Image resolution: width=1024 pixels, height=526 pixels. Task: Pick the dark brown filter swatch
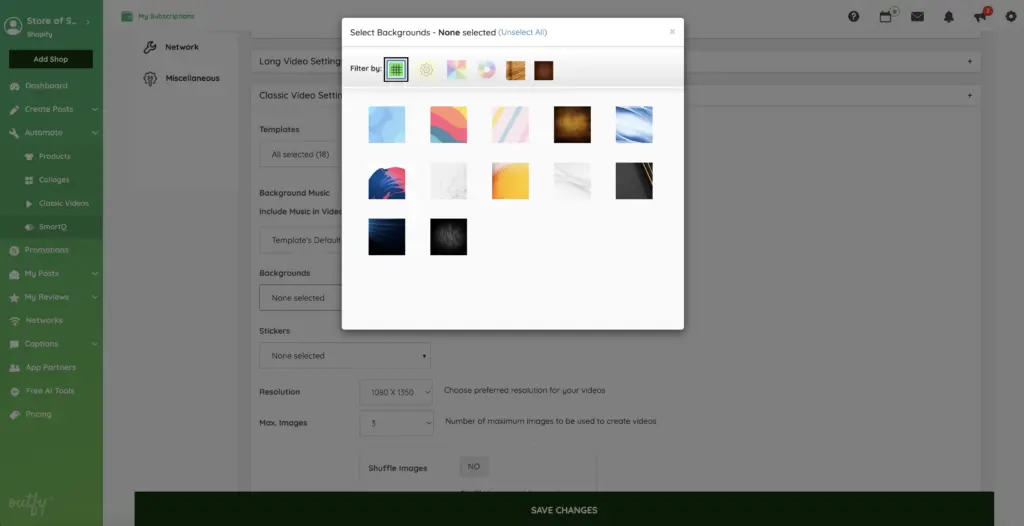pyautogui.click(x=544, y=70)
